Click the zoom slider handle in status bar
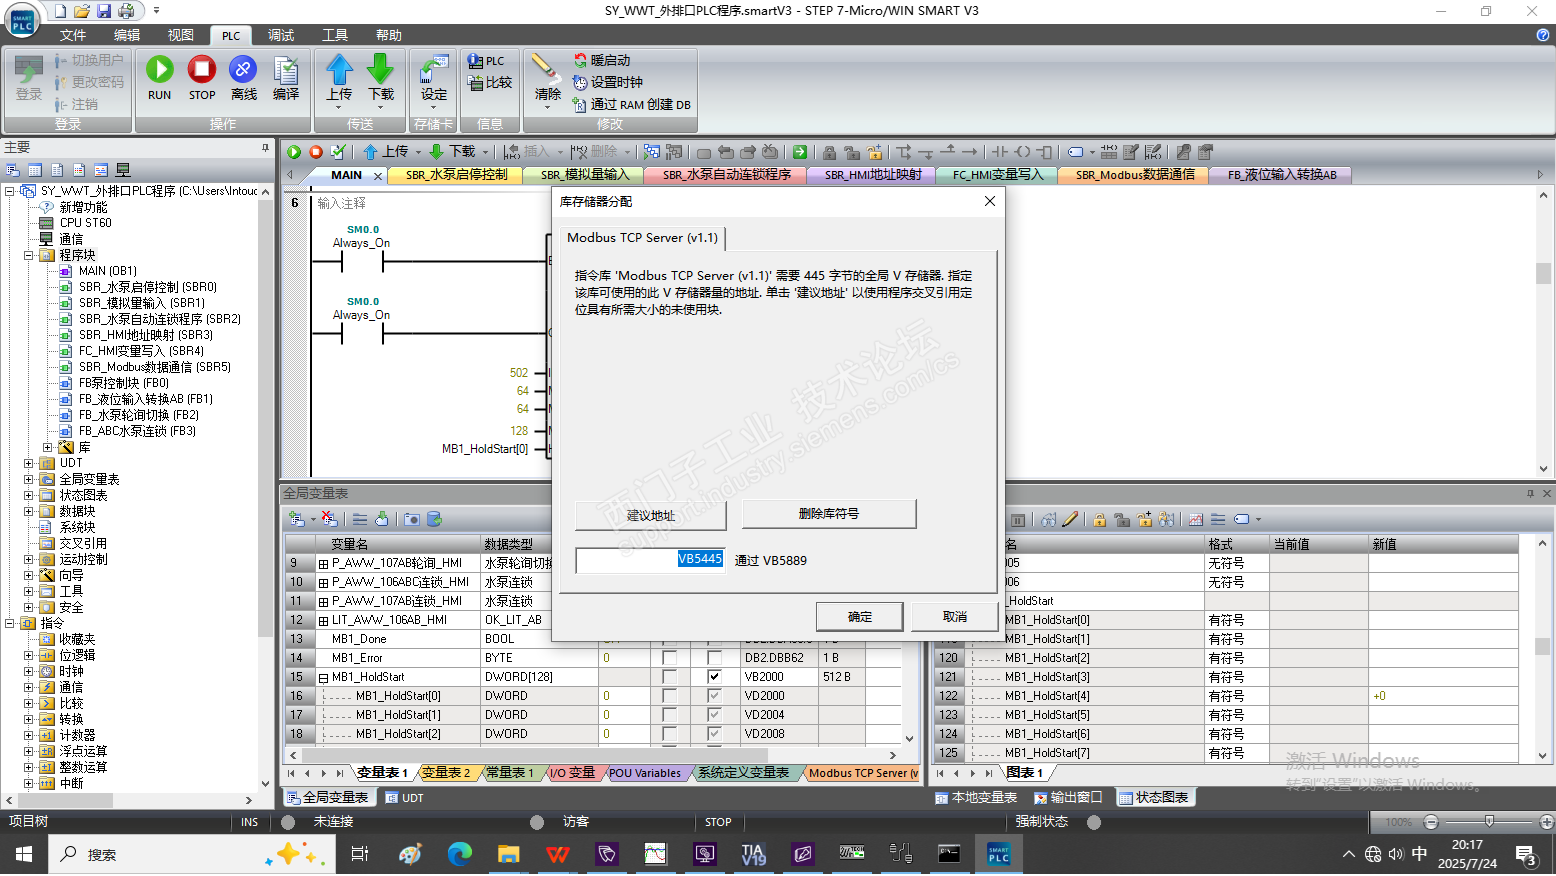 tap(1489, 822)
